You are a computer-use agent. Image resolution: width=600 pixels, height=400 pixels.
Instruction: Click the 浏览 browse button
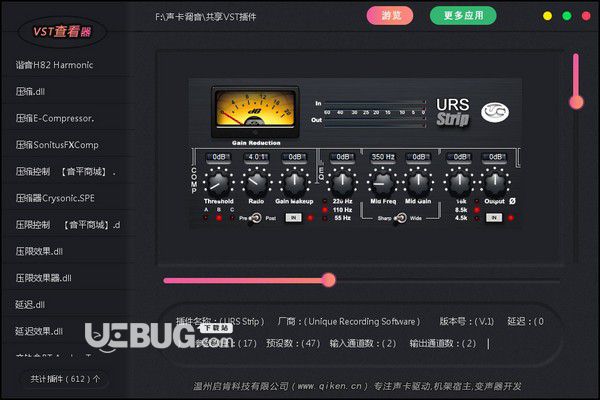pyautogui.click(x=390, y=16)
